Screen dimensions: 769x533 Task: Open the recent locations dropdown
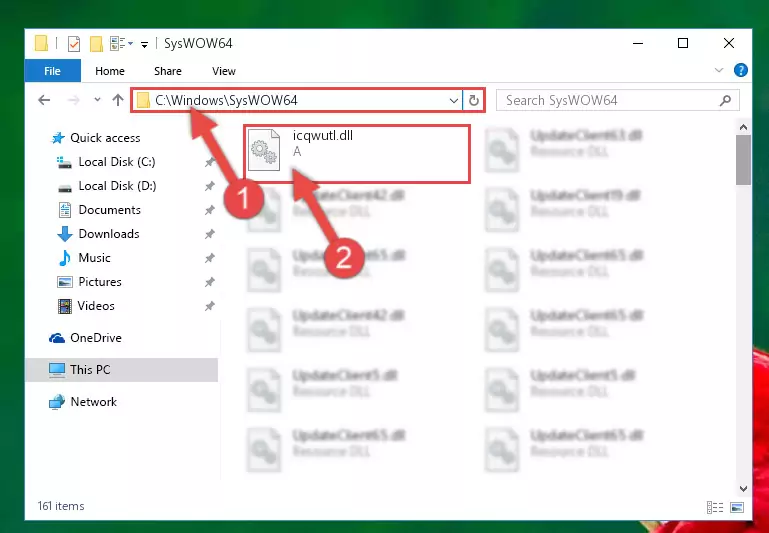(x=97, y=100)
